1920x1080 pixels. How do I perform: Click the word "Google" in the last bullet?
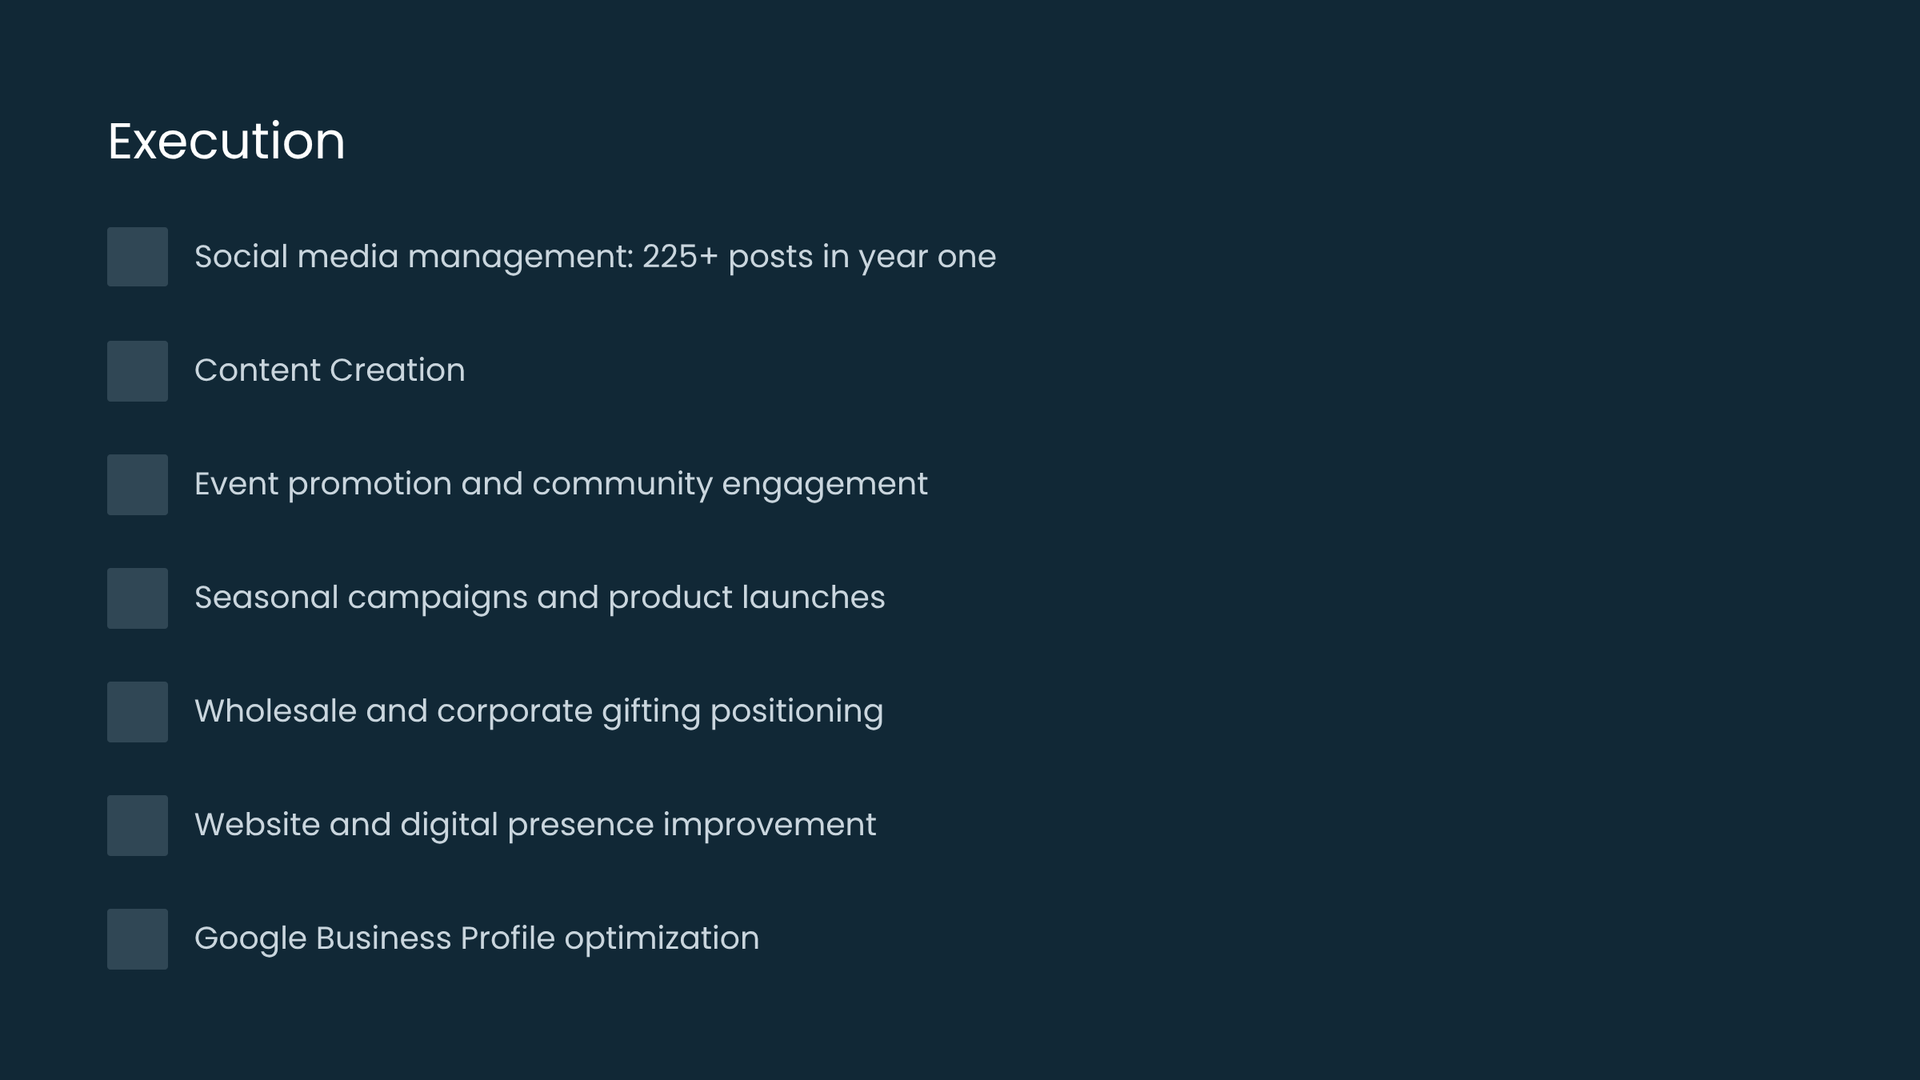[x=250, y=939]
